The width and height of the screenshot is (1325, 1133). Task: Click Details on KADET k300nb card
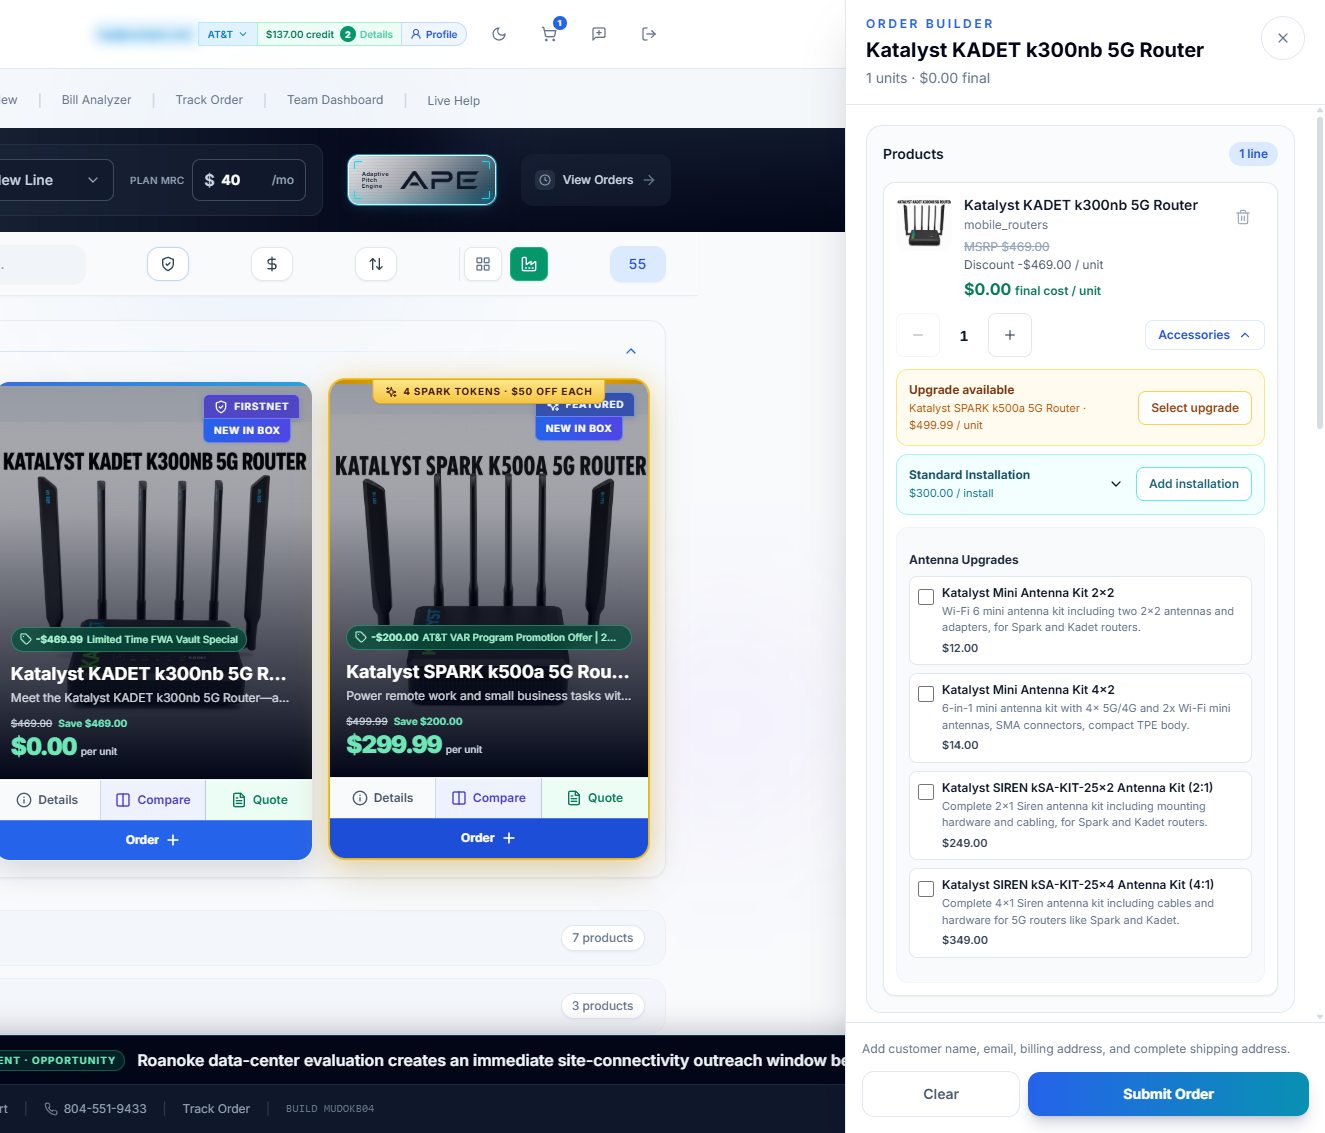(x=48, y=800)
